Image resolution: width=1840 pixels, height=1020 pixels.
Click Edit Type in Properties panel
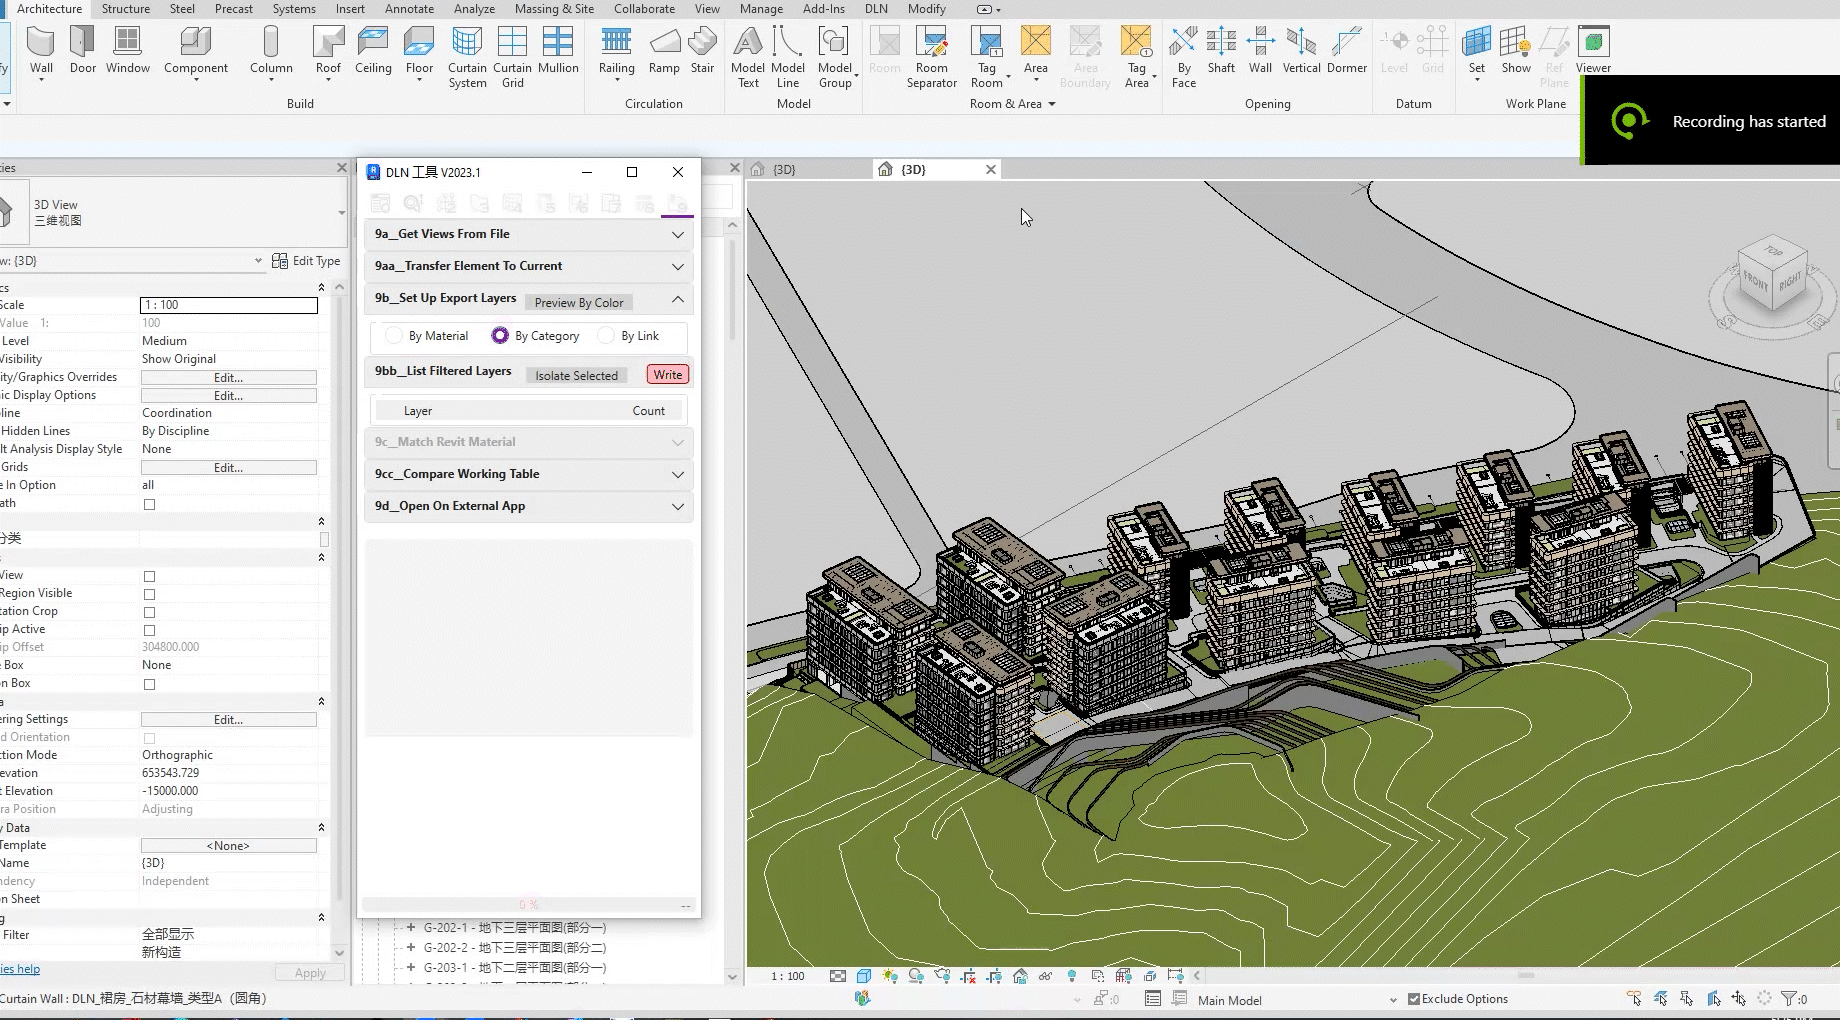pyautogui.click(x=306, y=261)
